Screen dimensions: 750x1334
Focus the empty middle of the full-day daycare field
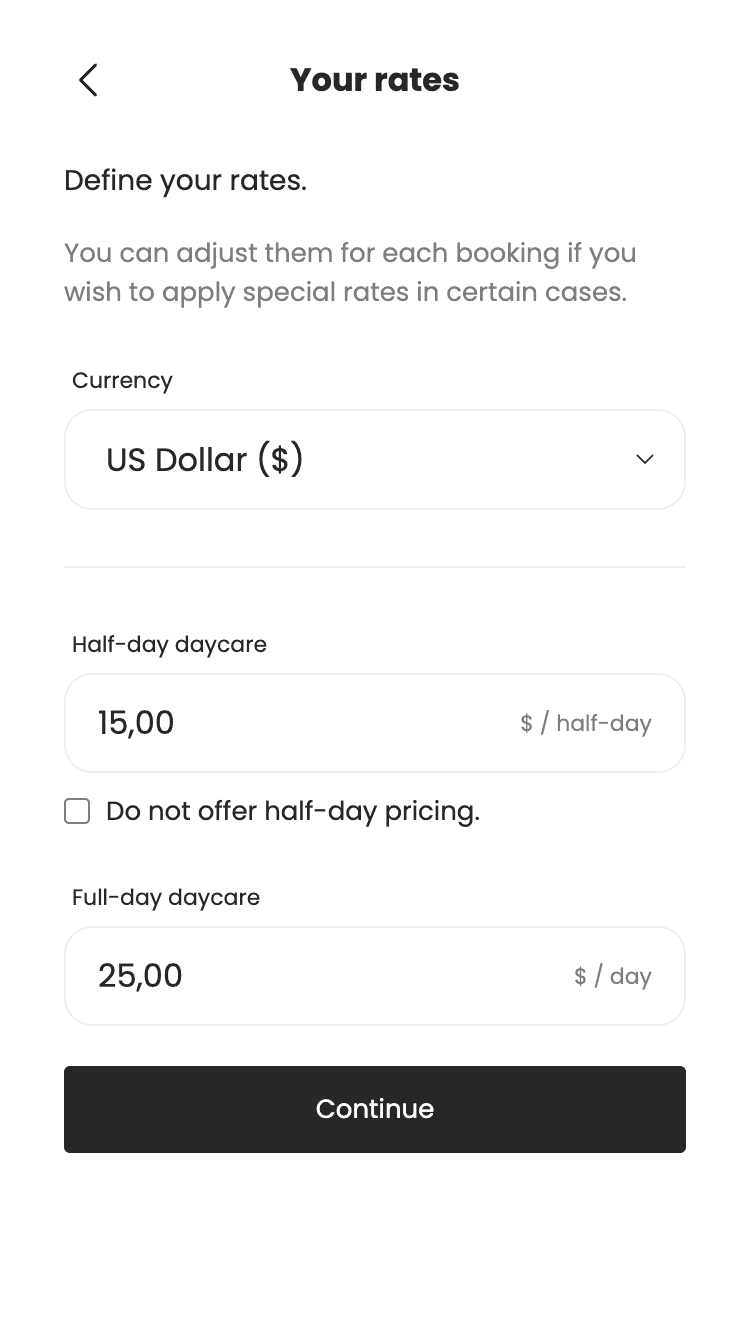pos(375,976)
